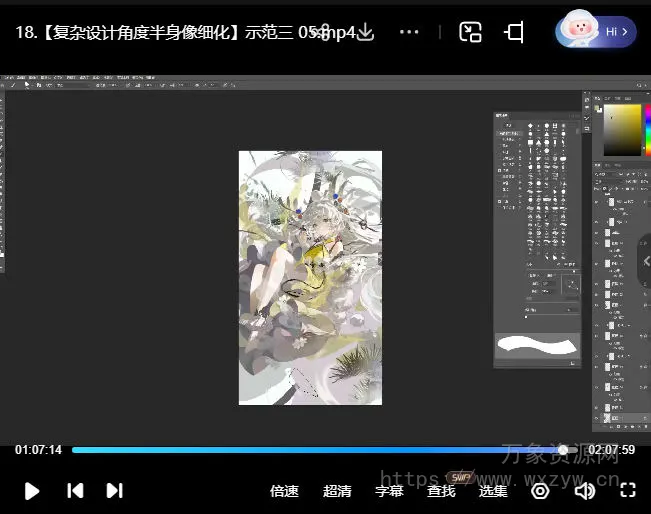This screenshot has width=651, height=514.
Task: Click the anime artwork canvas in the video
Action: pos(310,277)
